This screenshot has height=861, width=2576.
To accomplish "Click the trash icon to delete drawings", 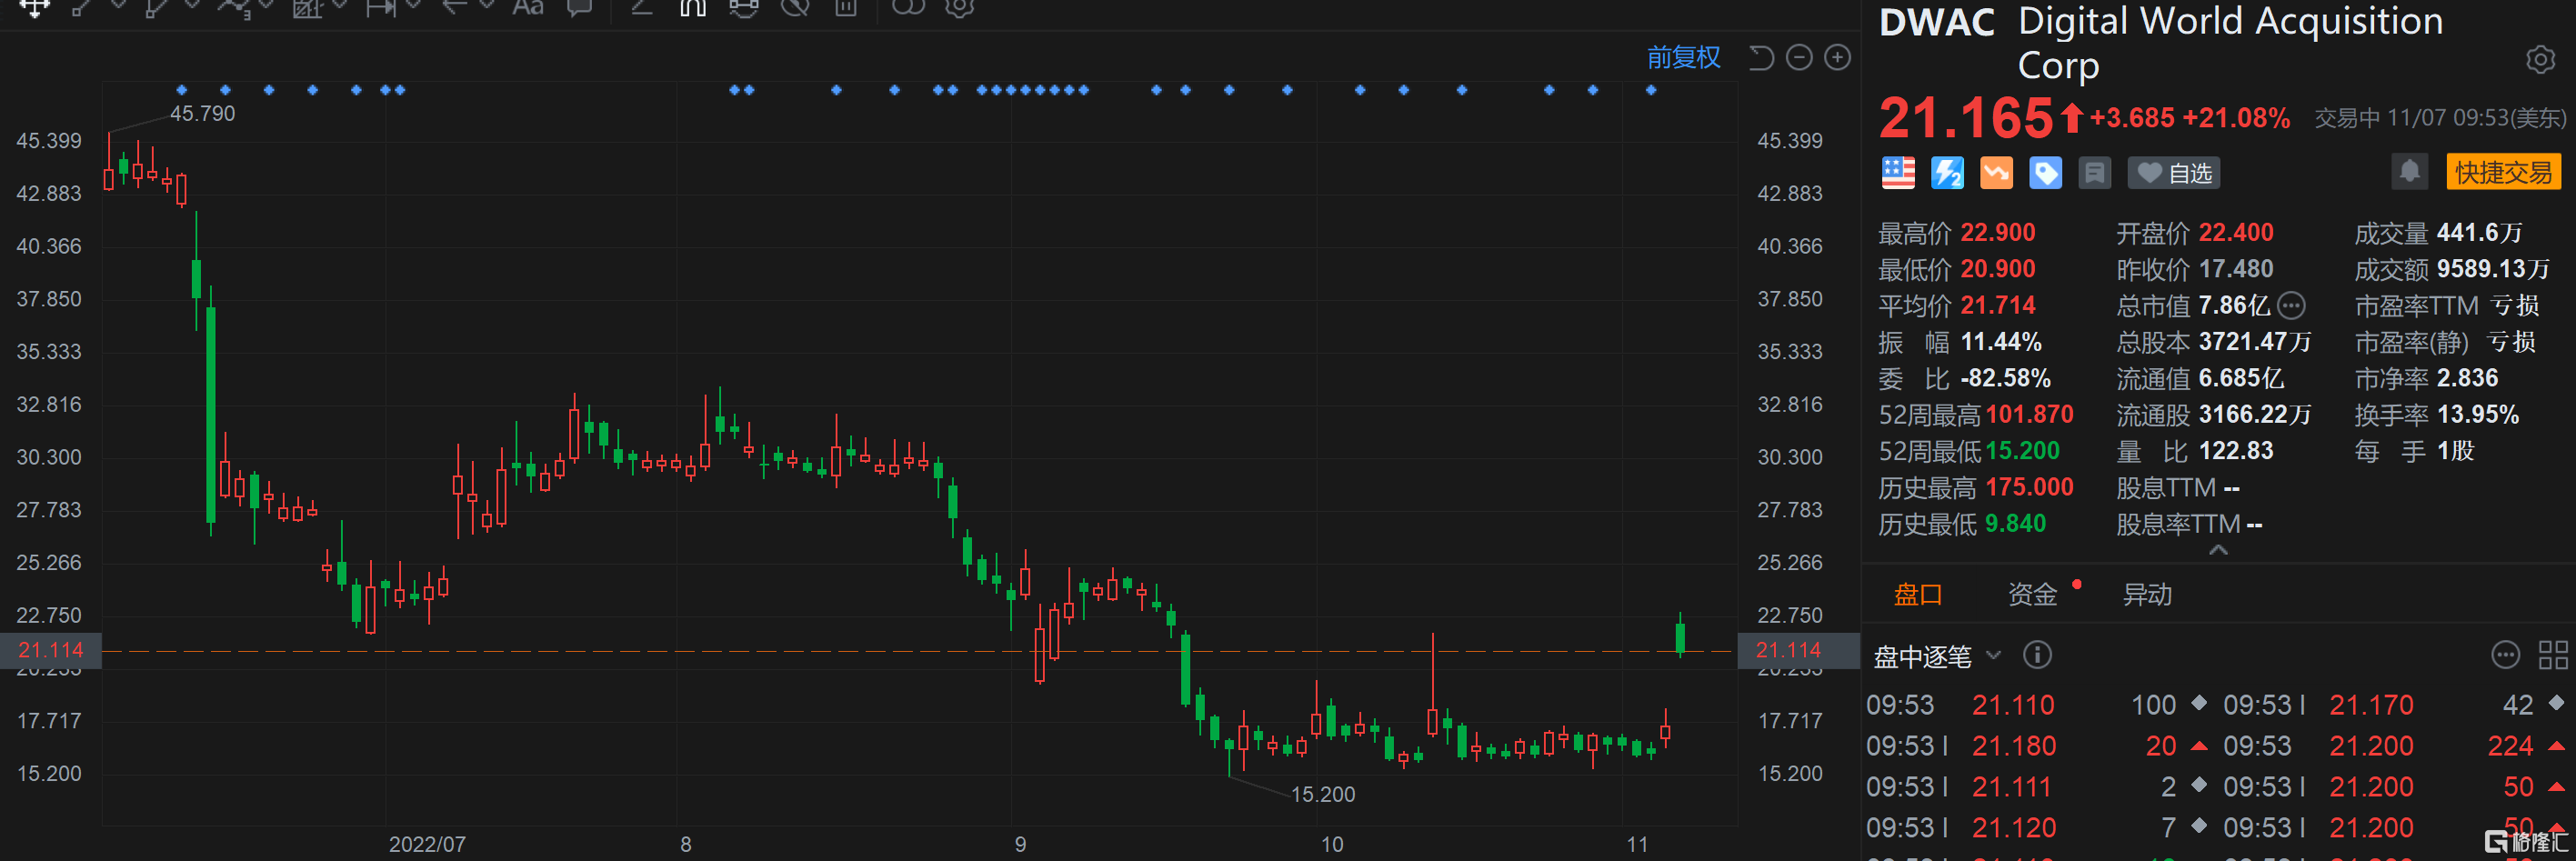I will [846, 7].
